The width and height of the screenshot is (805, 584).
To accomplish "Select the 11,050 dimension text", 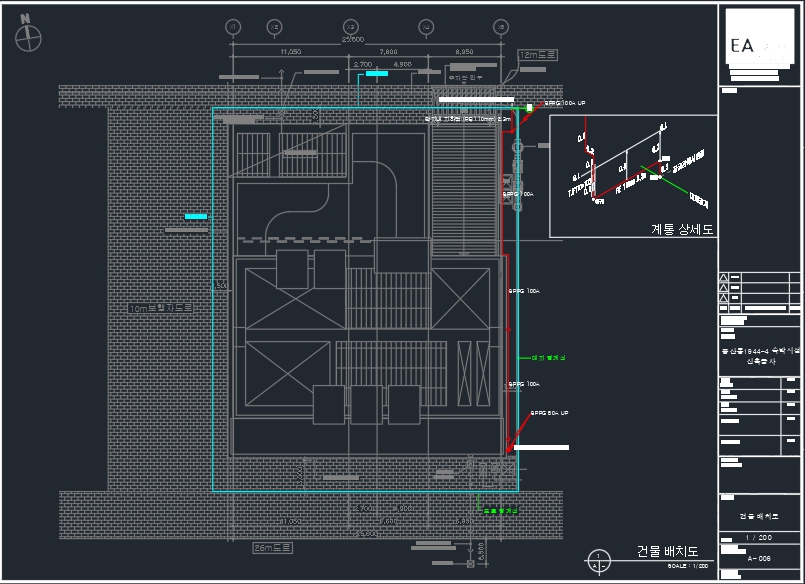I will pos(291,50).
